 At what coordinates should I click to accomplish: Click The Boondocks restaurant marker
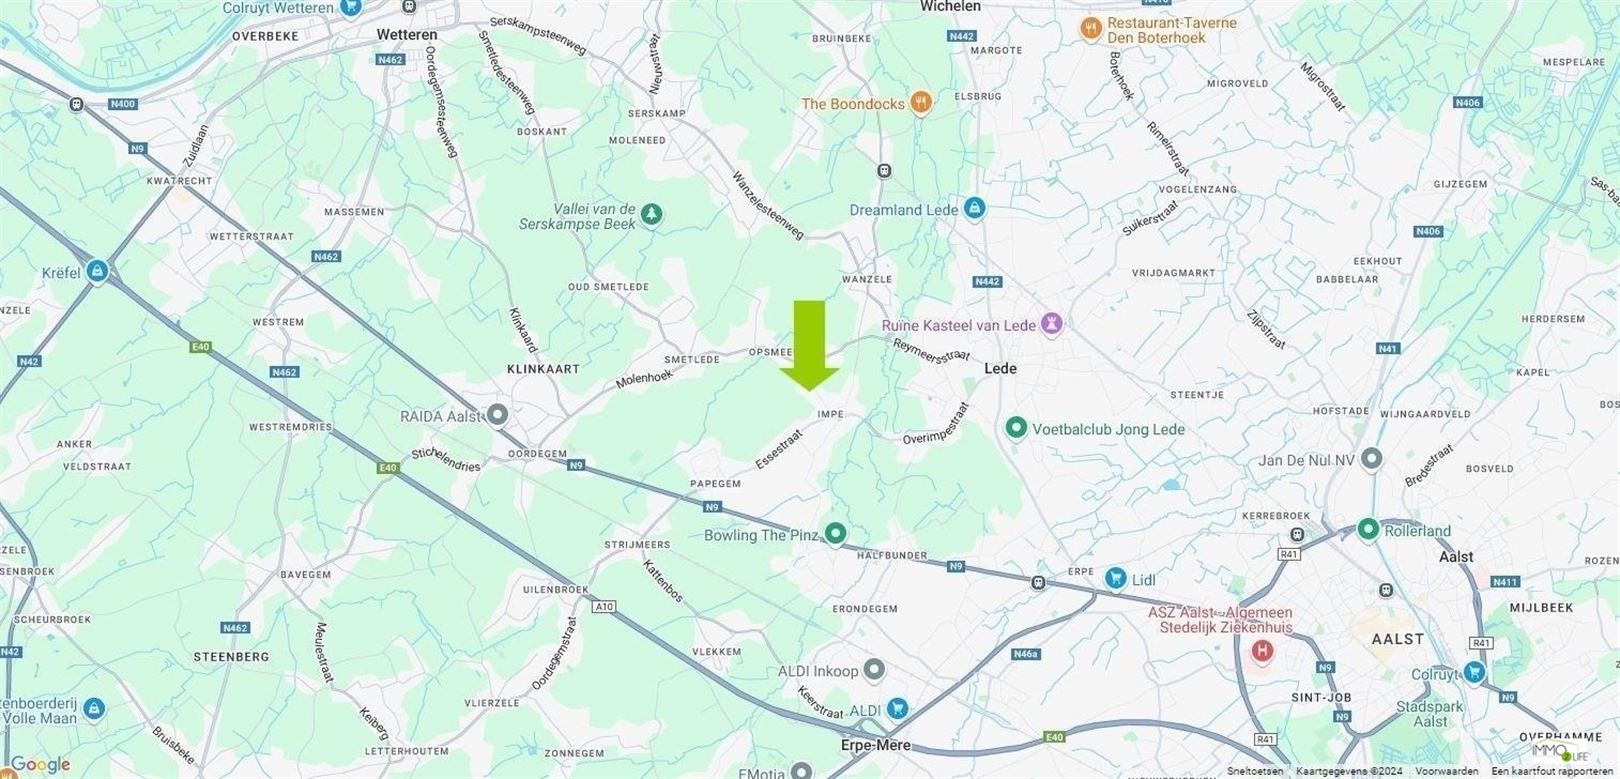(921, 103)
